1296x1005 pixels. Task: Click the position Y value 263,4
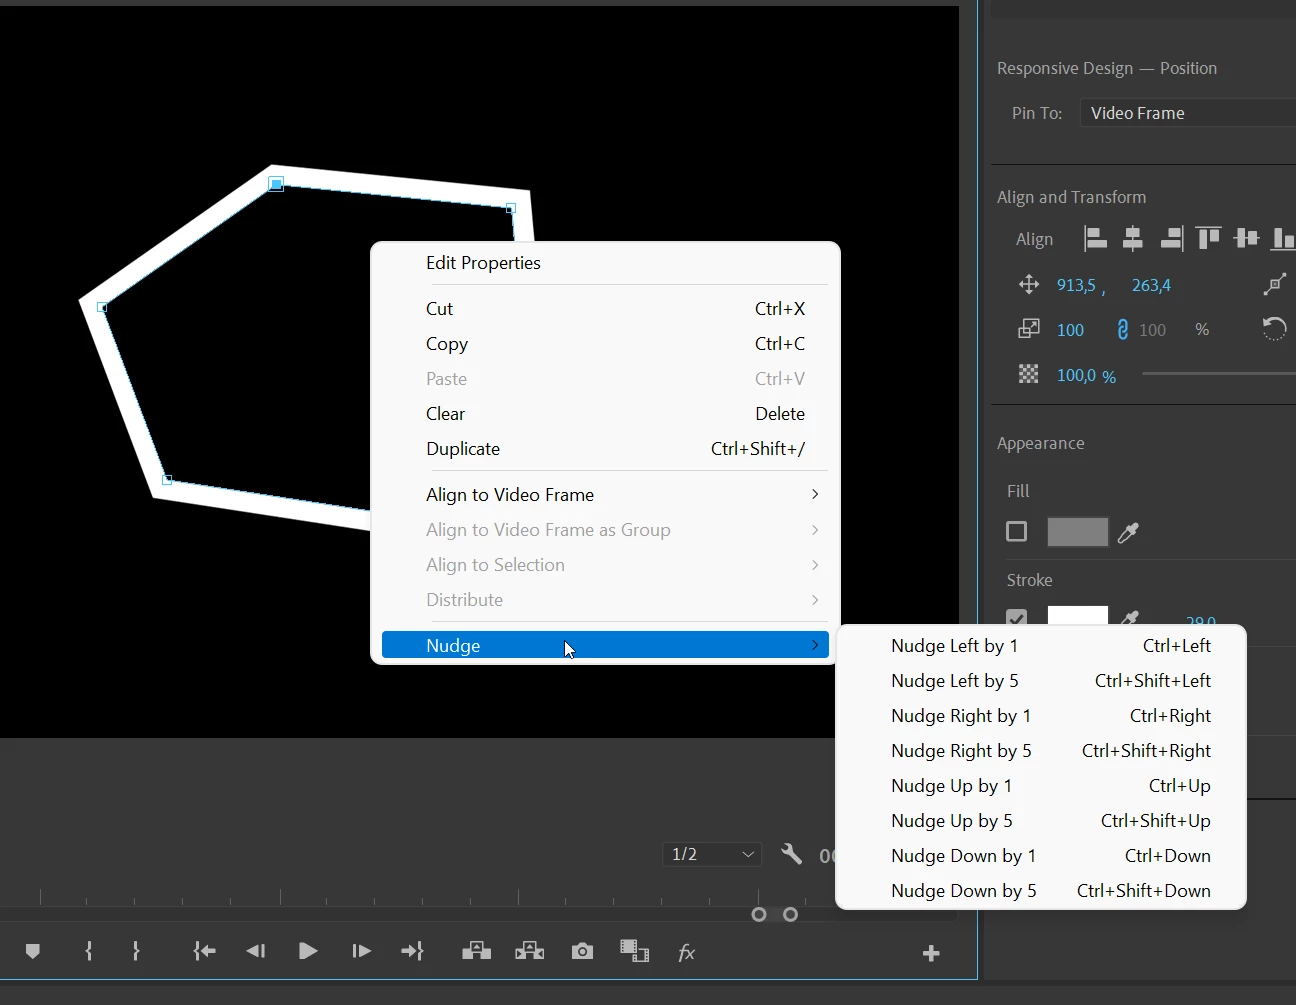pyautogui.click(x=1151, y=286)
